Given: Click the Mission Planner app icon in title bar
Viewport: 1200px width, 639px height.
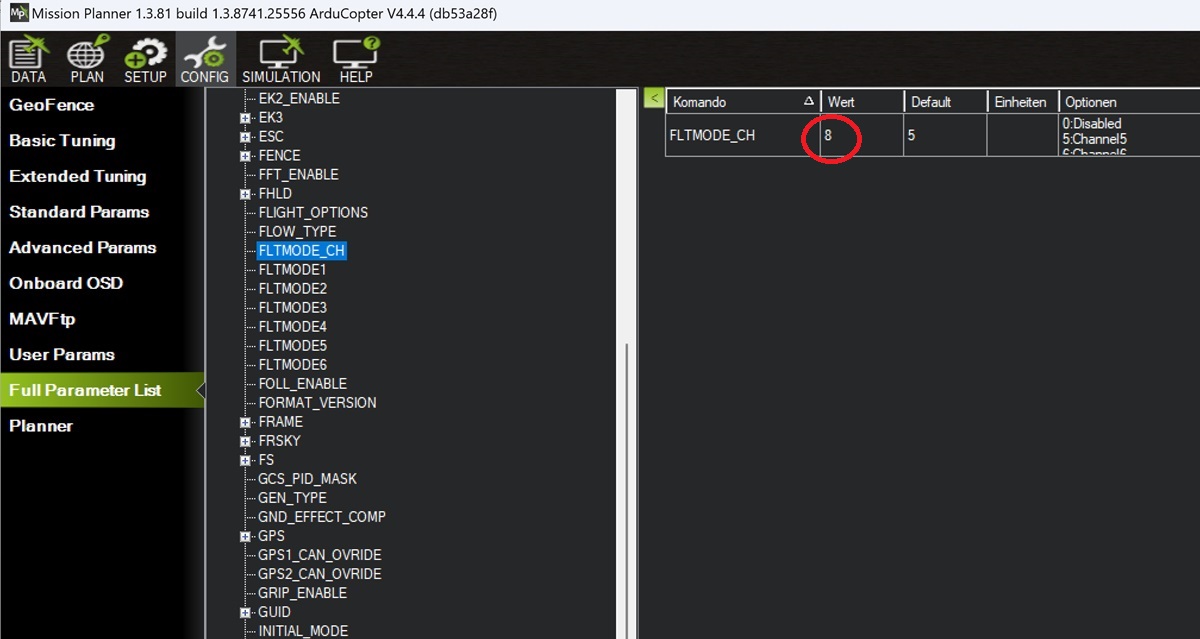Looking at the screenshot, I should coord(17,14).
